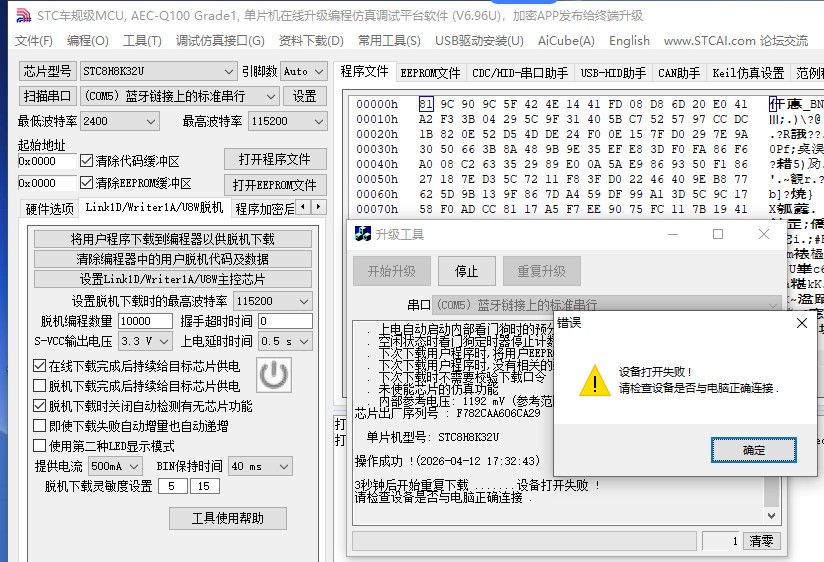Click 脱机编程数量 input field 10000
This screenshot has width=824, height=562.
(x=146, y=321)
